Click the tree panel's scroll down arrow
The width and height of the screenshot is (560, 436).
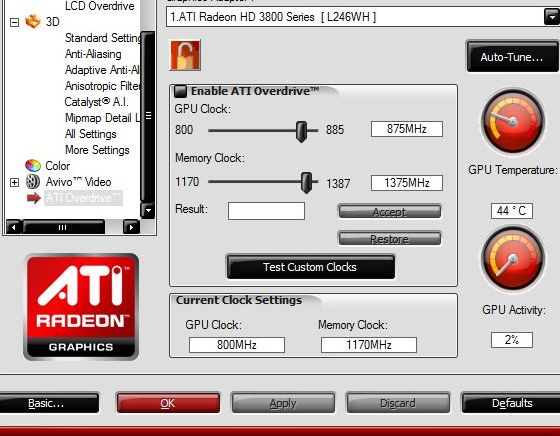(148, 210)
